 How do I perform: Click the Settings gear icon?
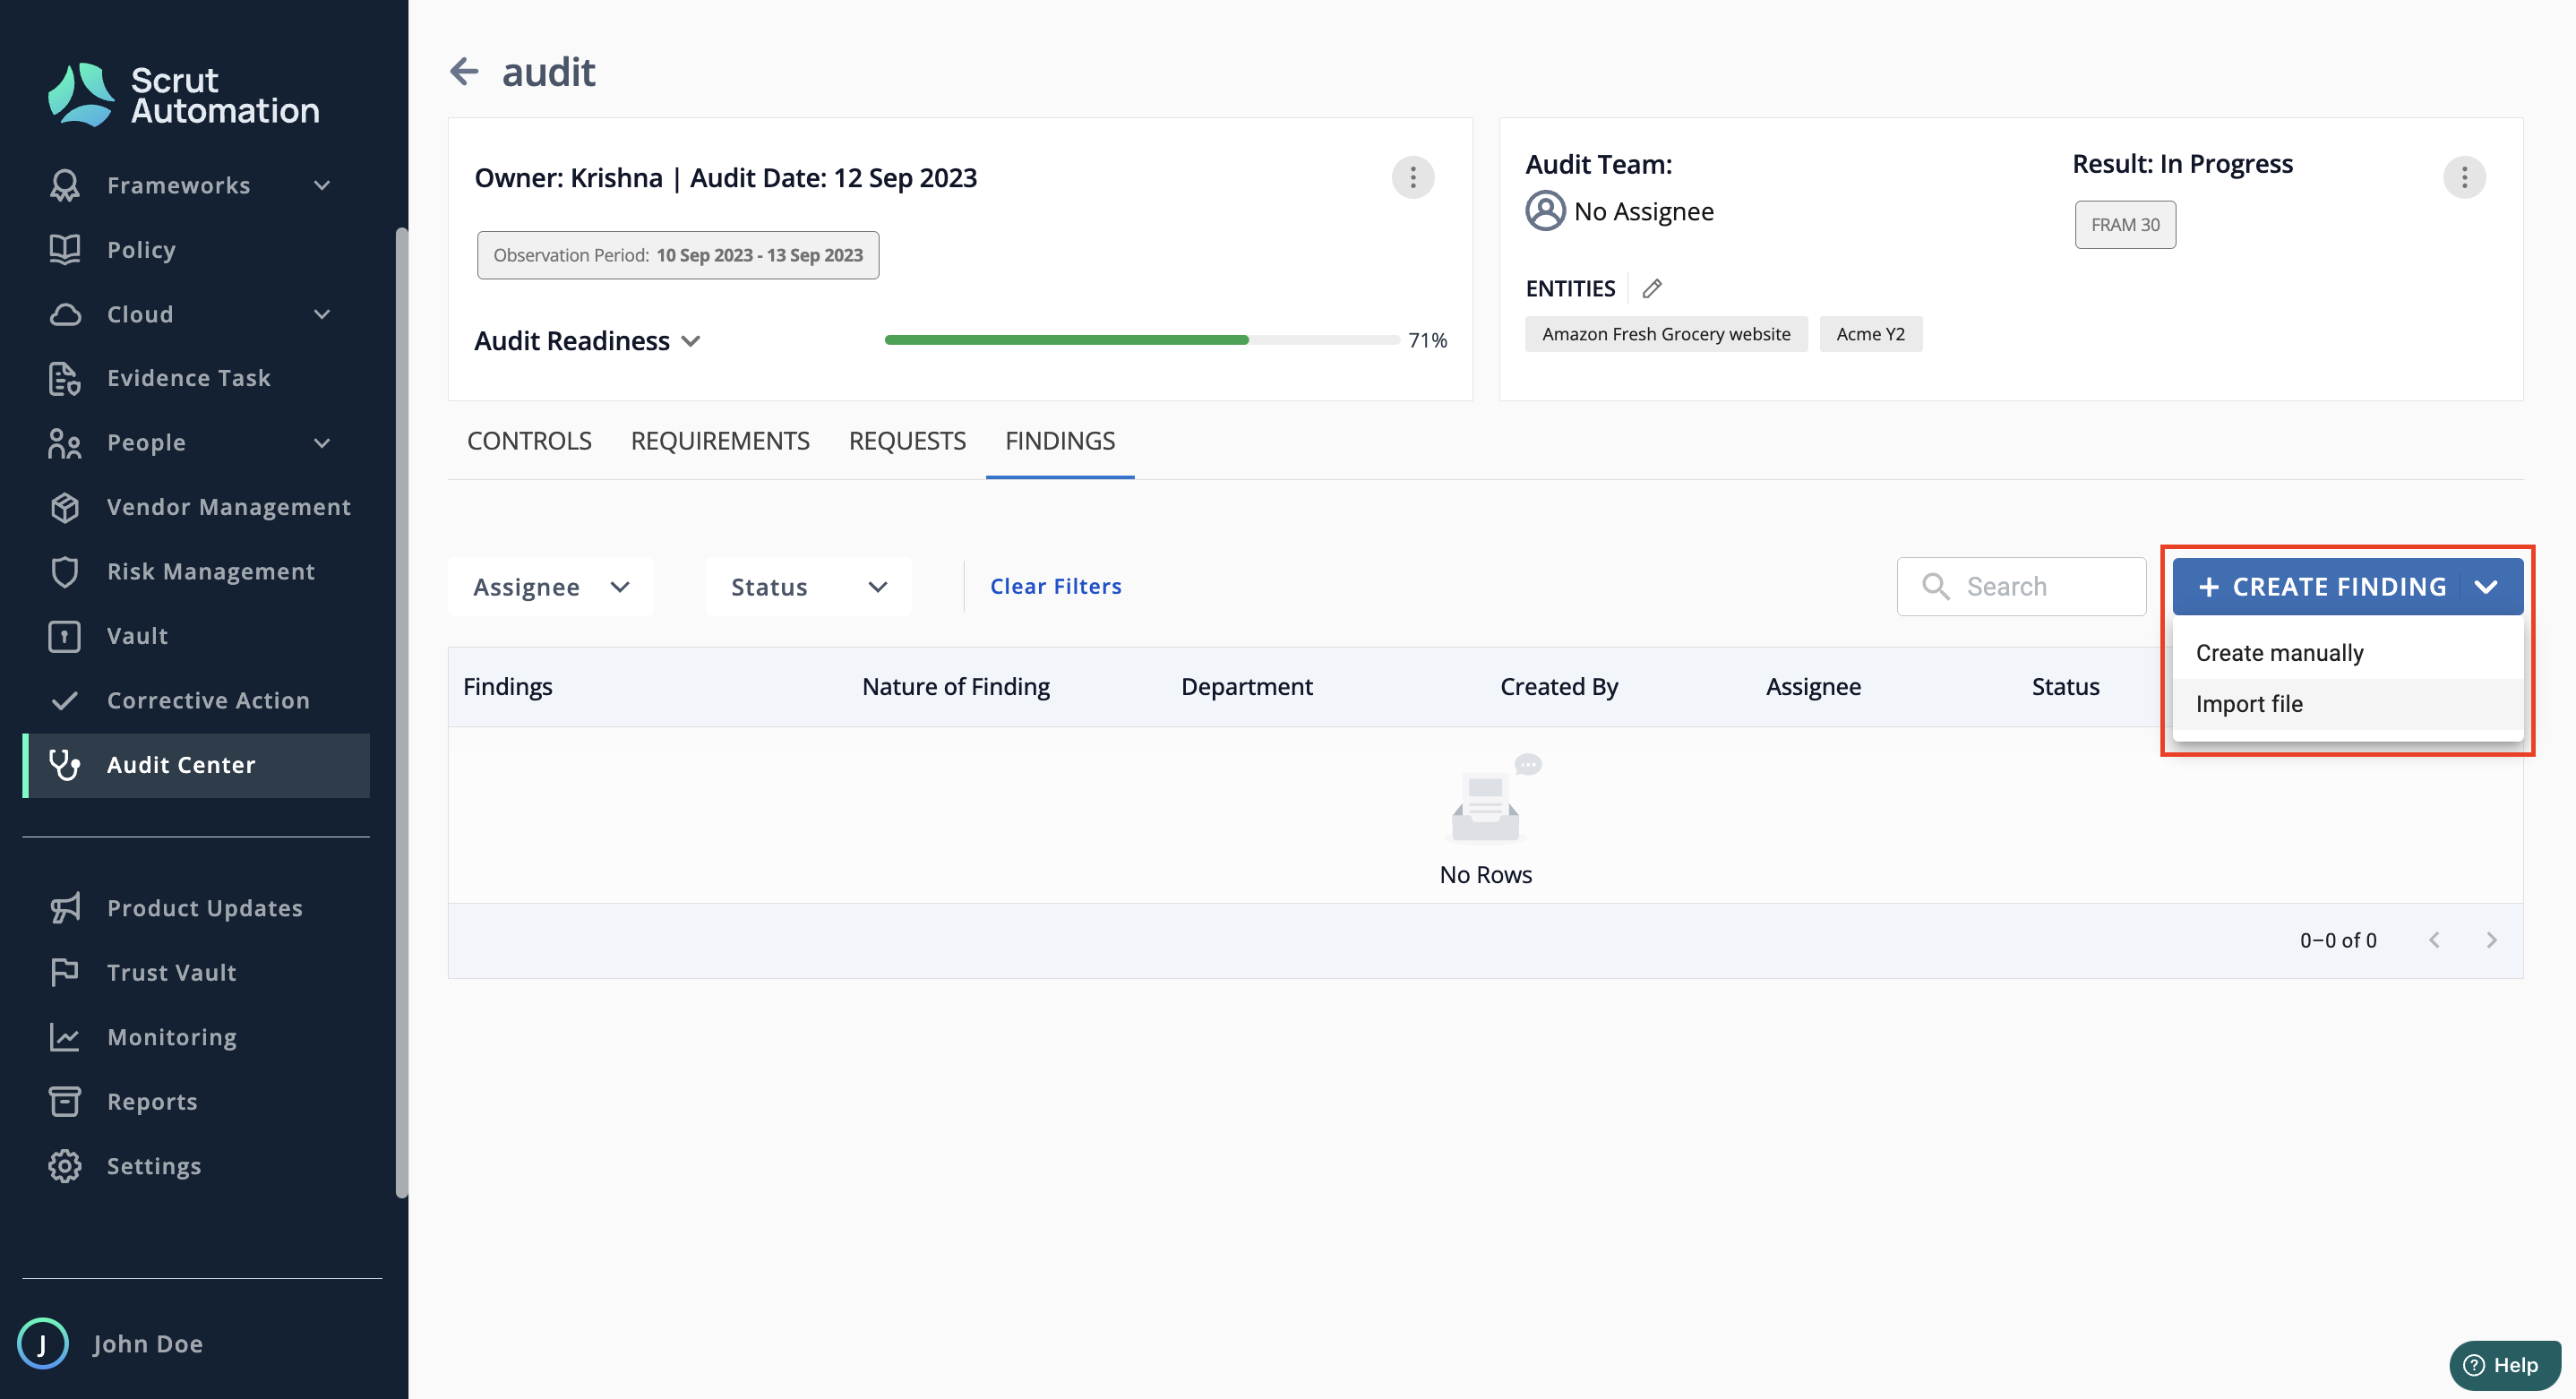[x=65, y=1166]
